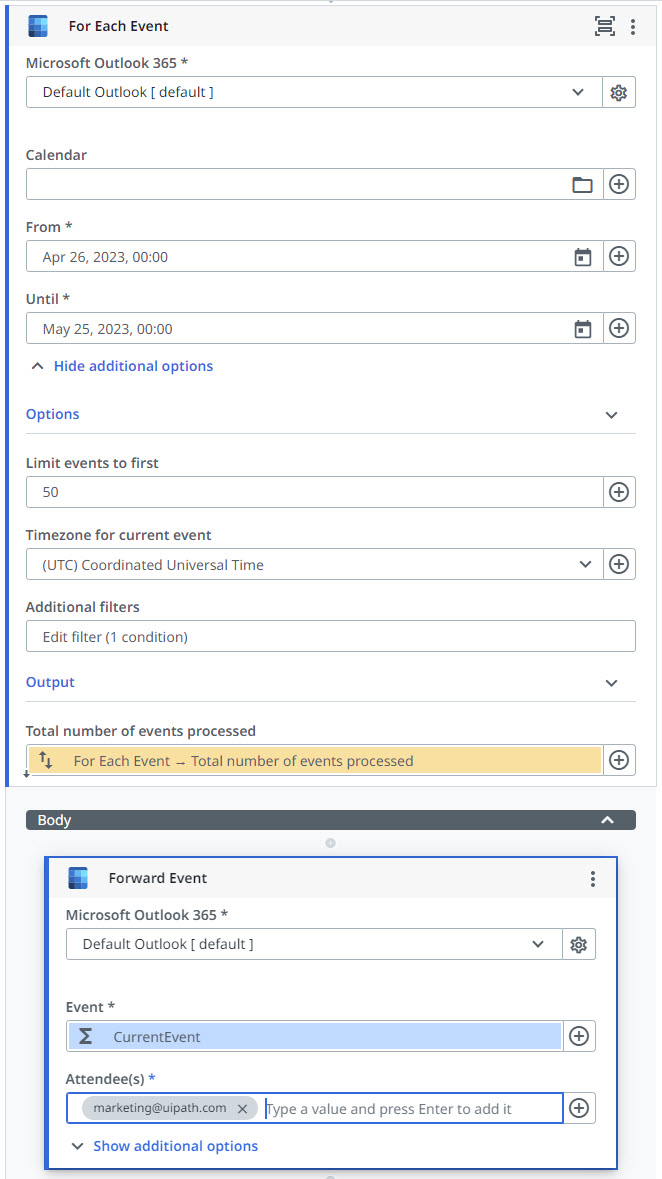Image resolution: width=662 pixels, height=1179 pixels.
Task: Open Edit filter (1 condition) button
Action: (330, 636)
